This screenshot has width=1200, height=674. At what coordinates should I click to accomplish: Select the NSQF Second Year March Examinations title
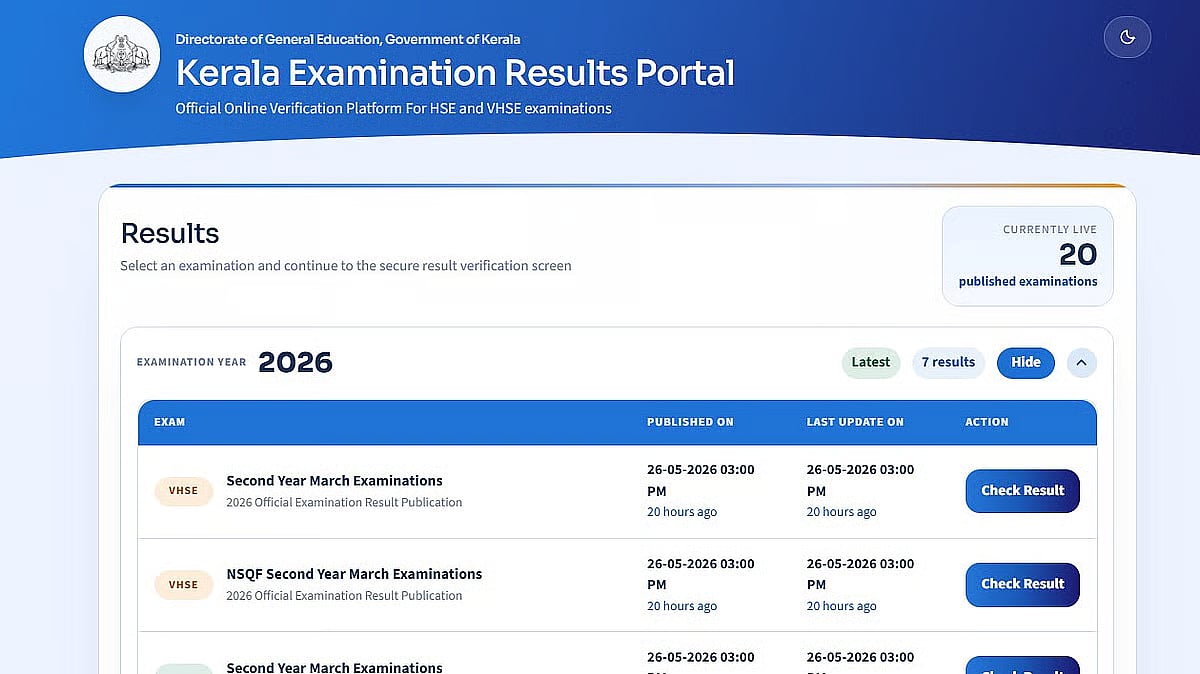[354, 574]
